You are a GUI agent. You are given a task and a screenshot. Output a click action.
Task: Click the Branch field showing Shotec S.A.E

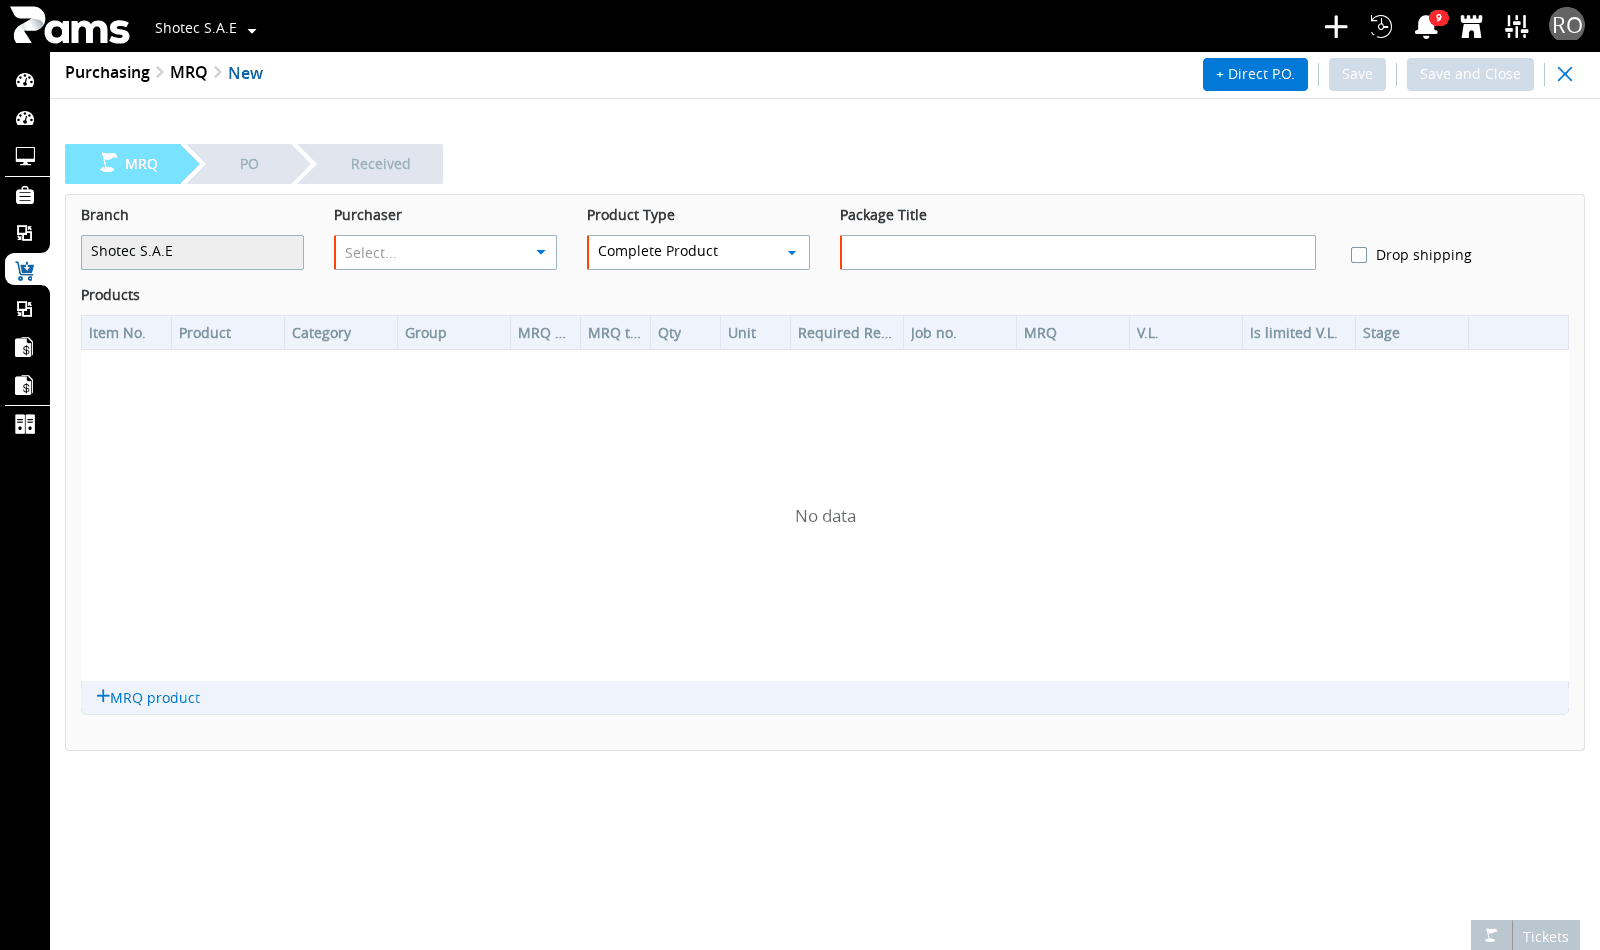pyautogui.click(x=192, y=252)
